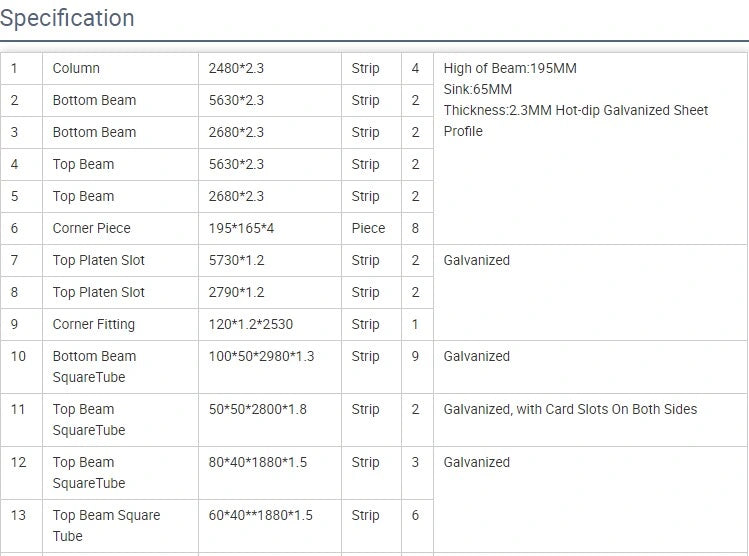Click the Top Beam Square Tube cell in row 13
The width and height of the screenshot is (749, 556).
coord(105,525)
